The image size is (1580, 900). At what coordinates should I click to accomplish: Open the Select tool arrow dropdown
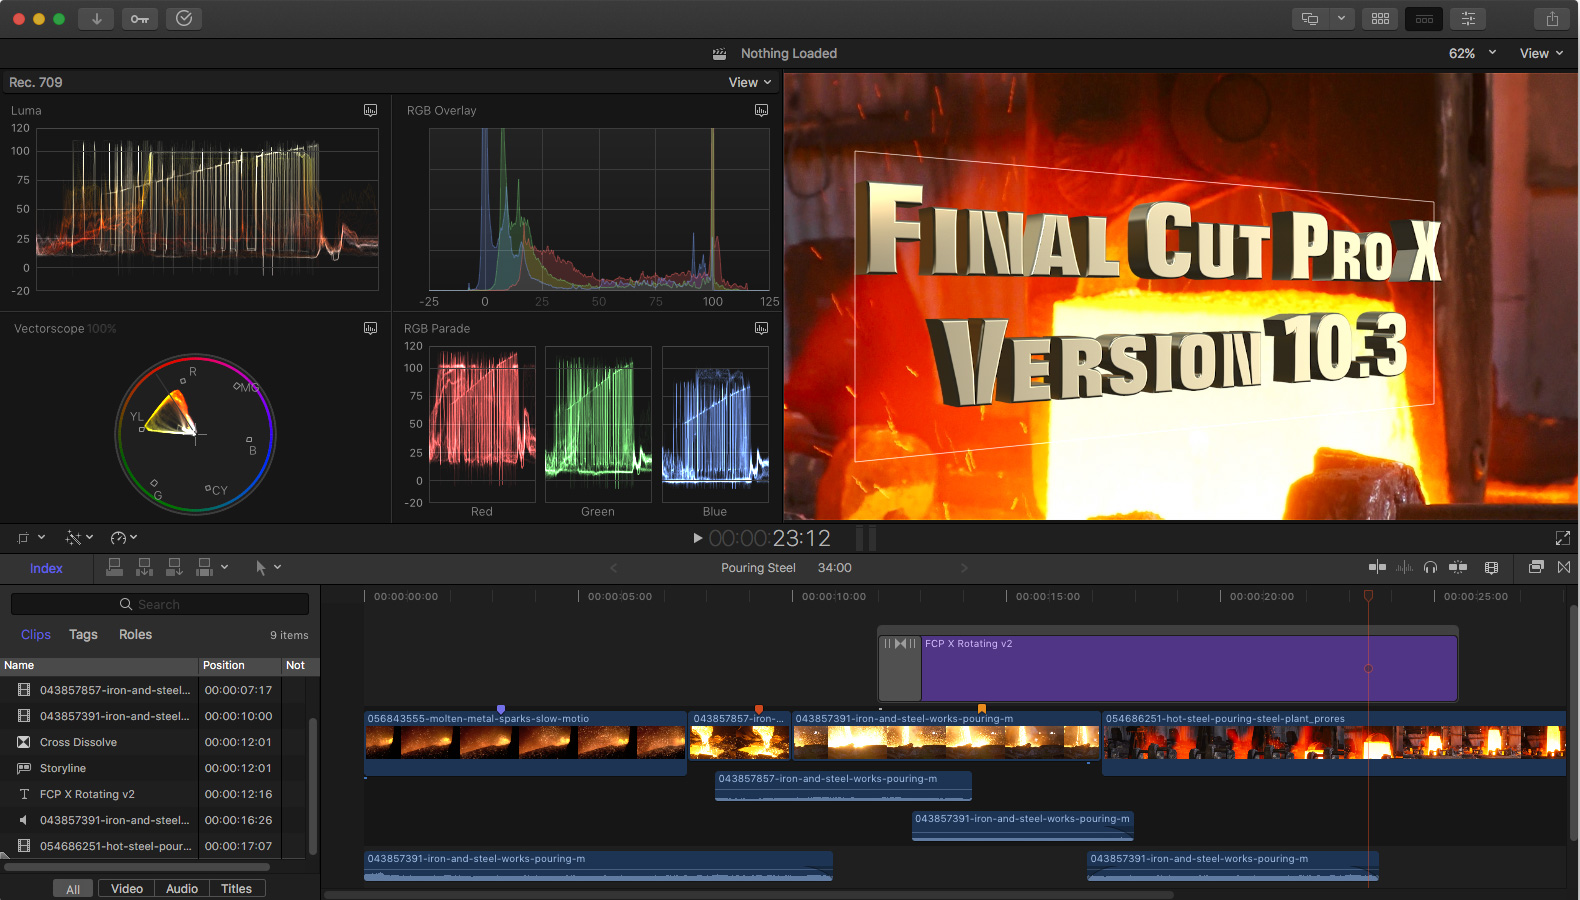tap(268, 567)
